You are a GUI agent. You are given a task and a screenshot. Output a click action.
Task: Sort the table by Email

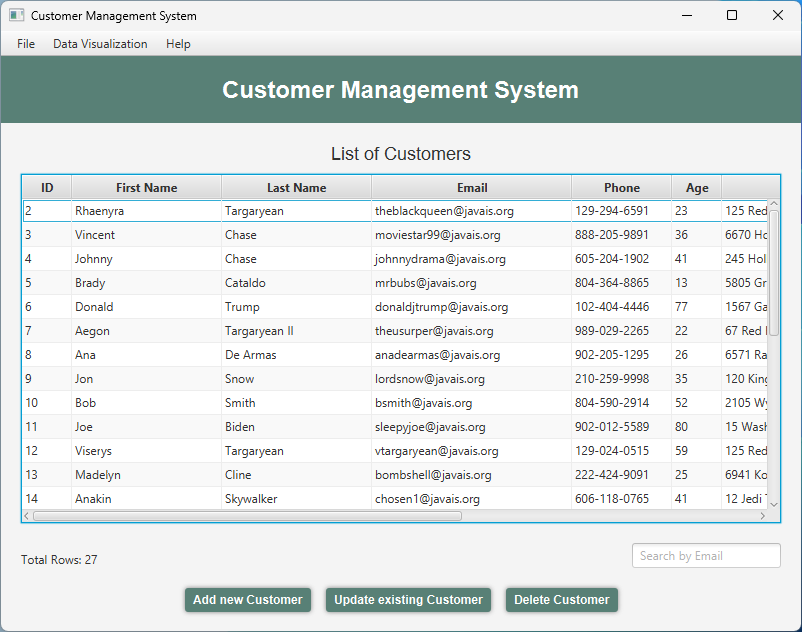[x=472, y=187]
